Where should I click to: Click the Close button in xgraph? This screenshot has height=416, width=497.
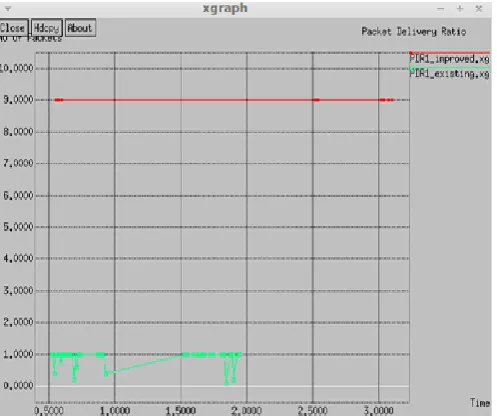13,28
